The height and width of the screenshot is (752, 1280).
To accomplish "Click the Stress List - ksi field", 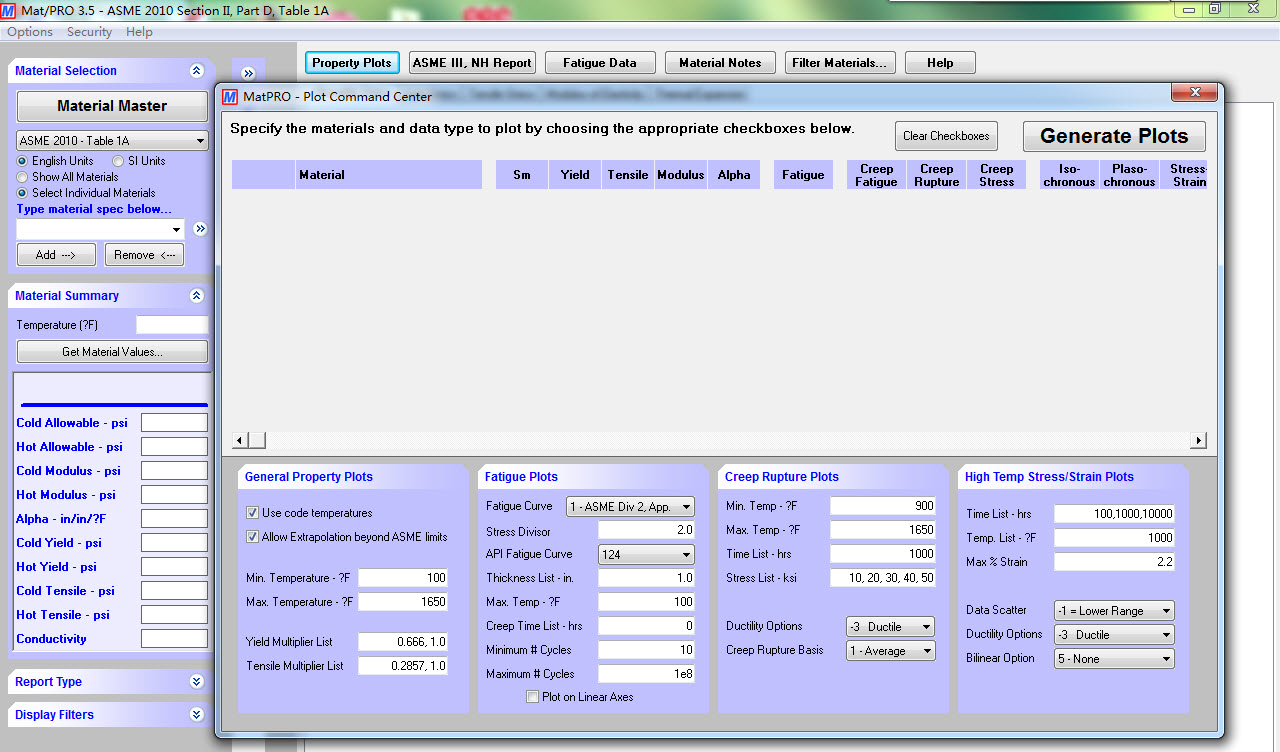I will click(883, 578).
